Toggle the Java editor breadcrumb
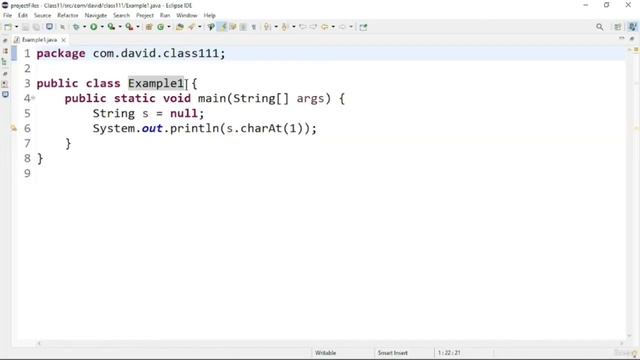 [x=211, y=27]
